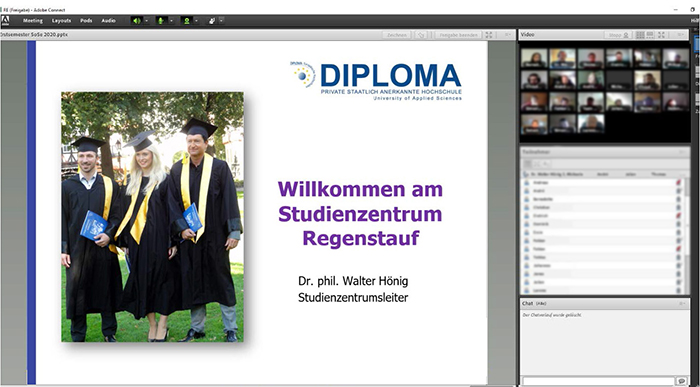700x387 pixels.
Task: Open the Chat pod options menu
Action: point(682,304)
